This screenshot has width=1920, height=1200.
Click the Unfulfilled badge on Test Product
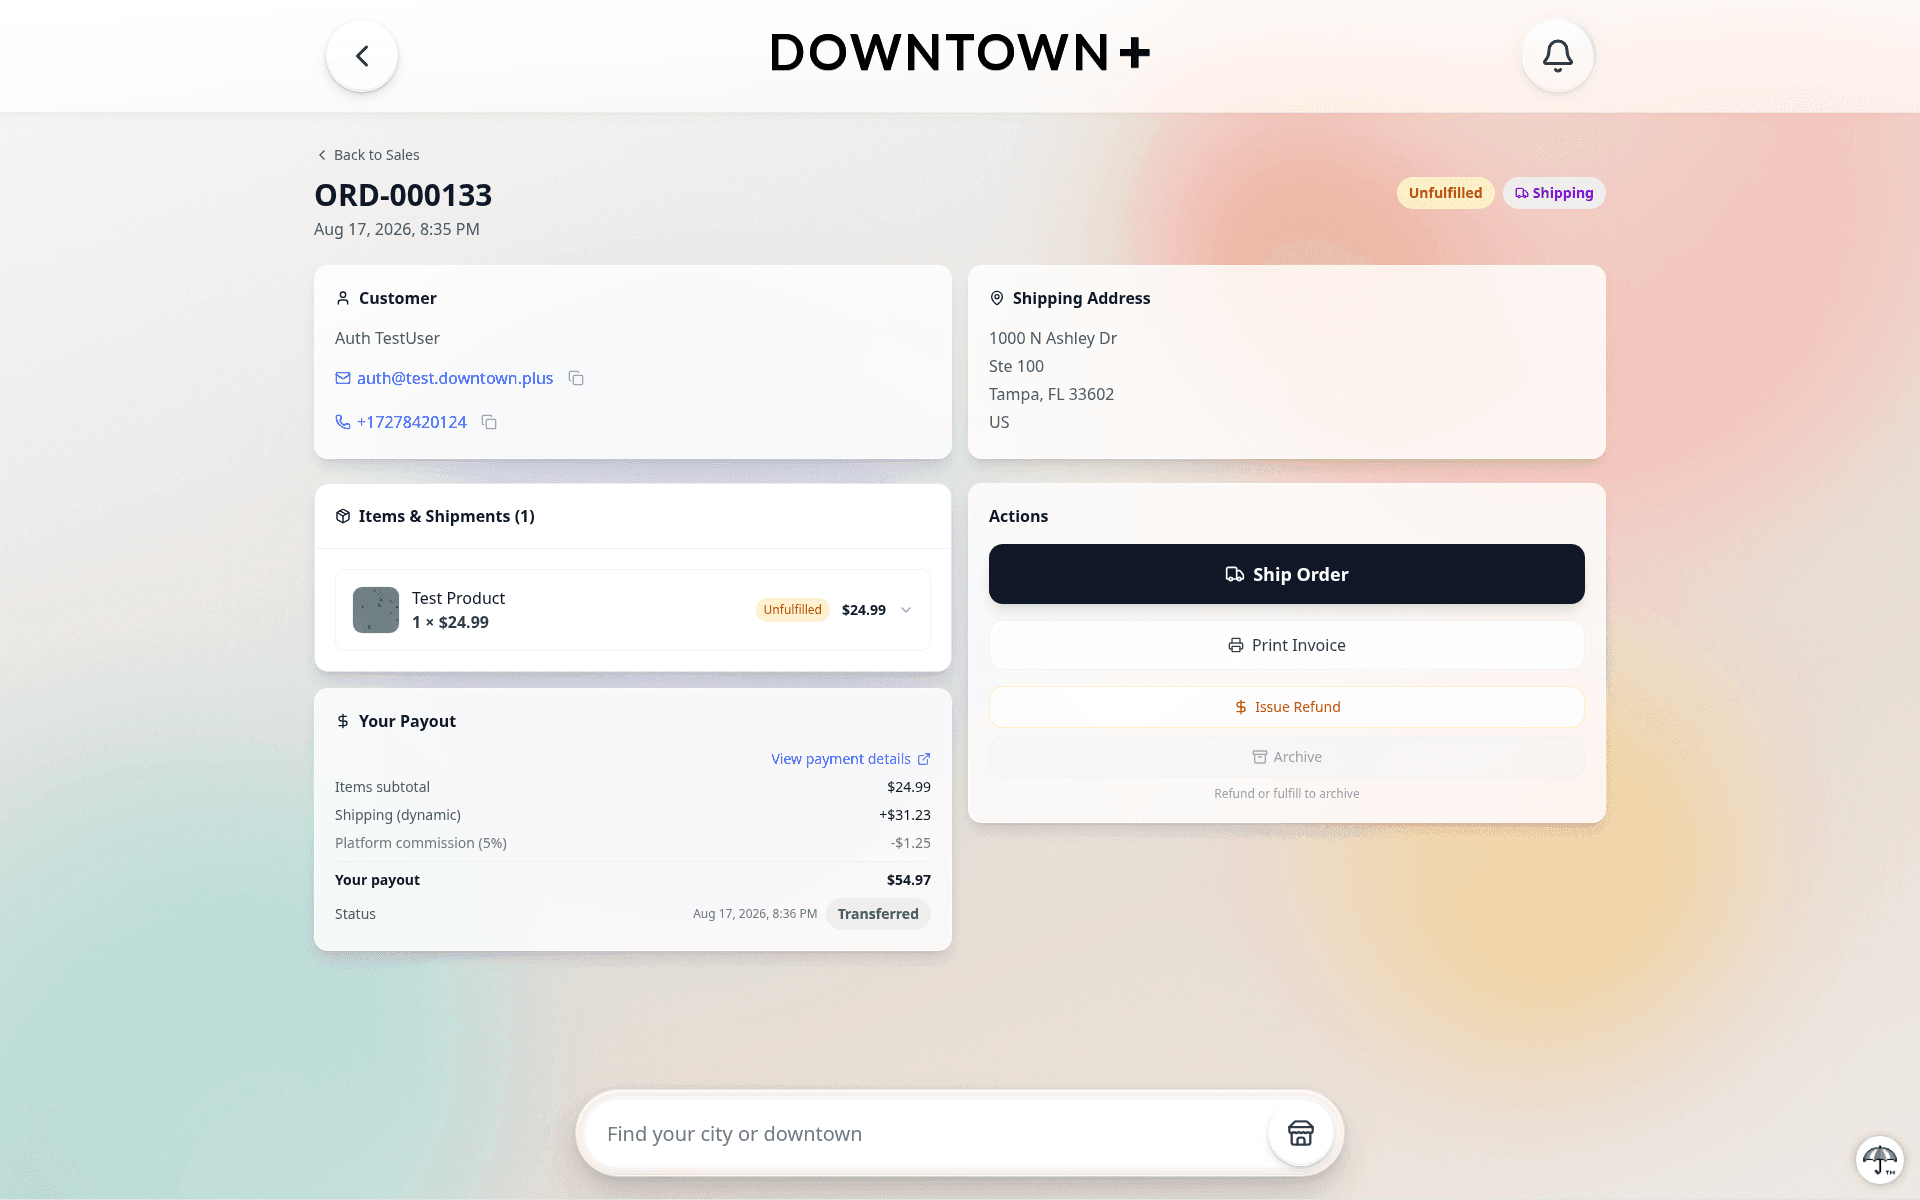pos(792,610)
